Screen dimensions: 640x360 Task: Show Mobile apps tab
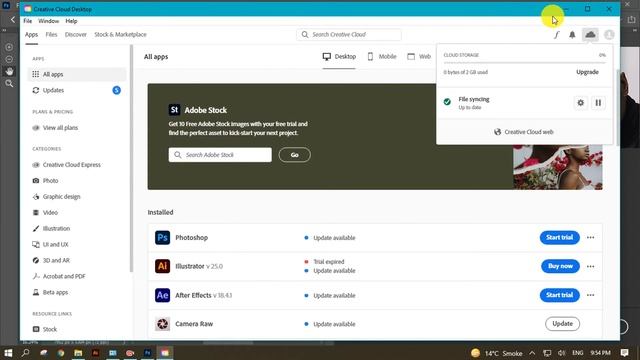(382, 57)
